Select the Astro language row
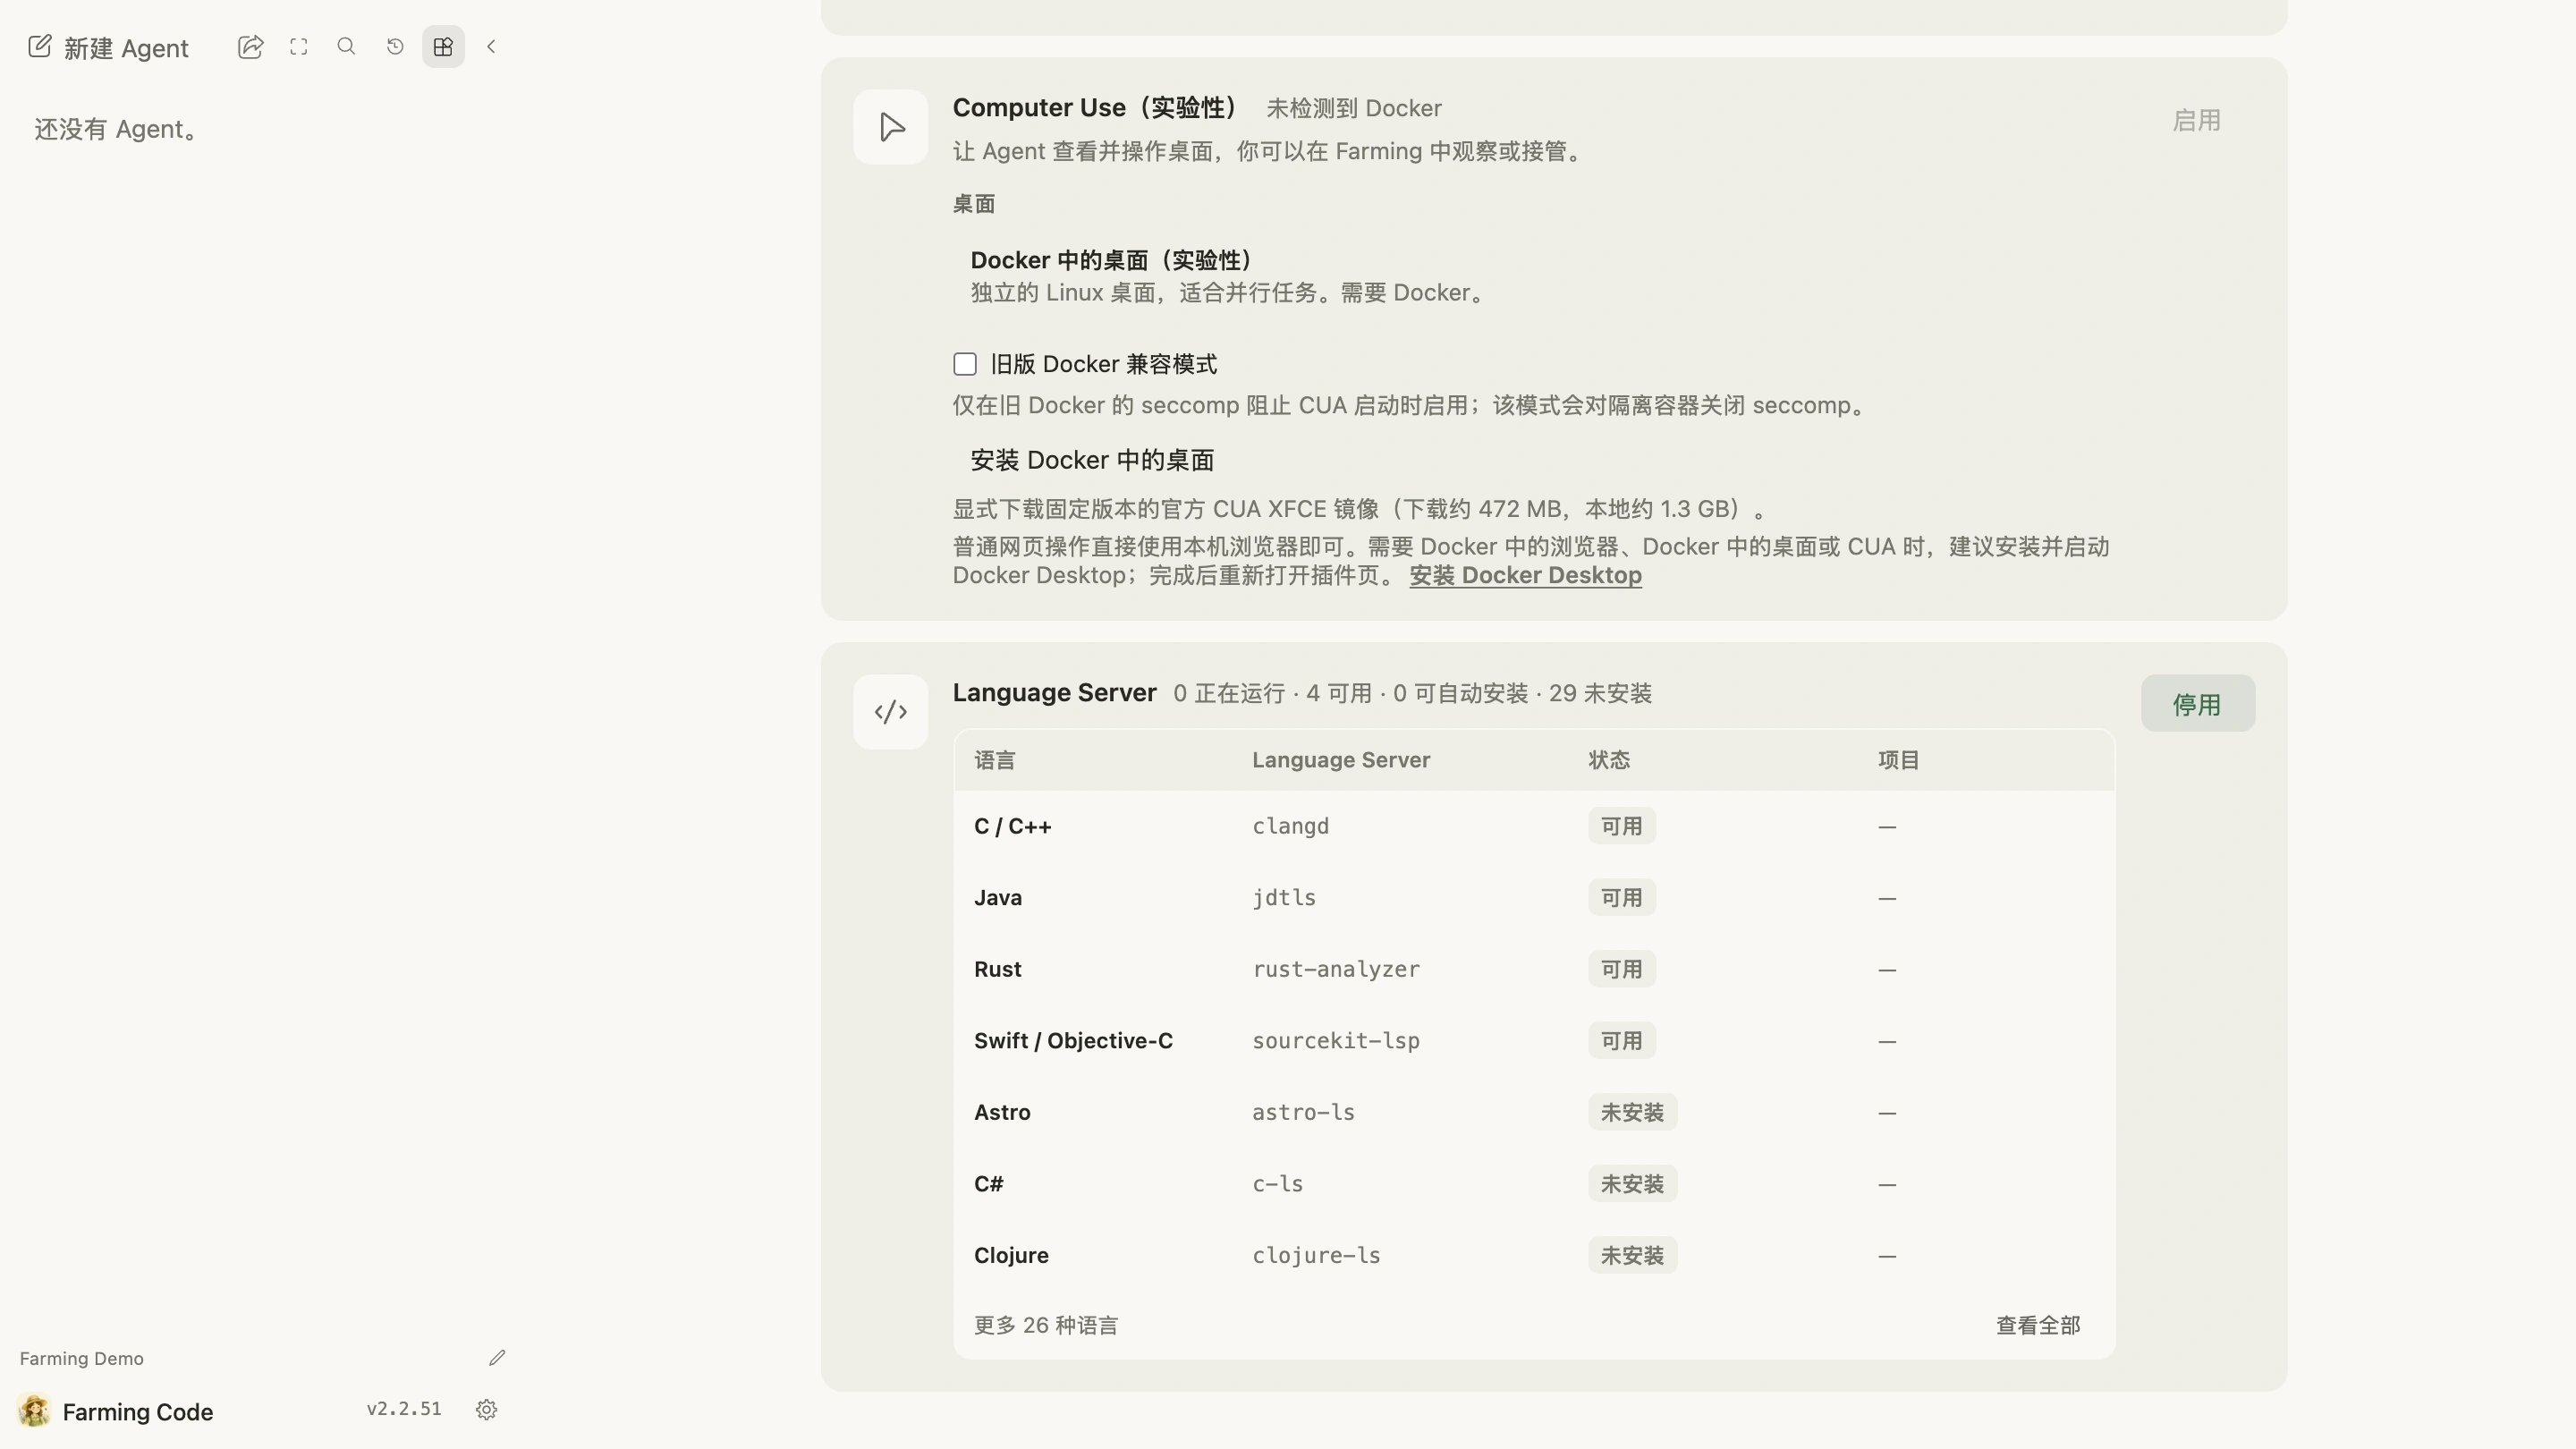The height and width of the screenshot is (1449, 2576). tap(1534, 1112)
